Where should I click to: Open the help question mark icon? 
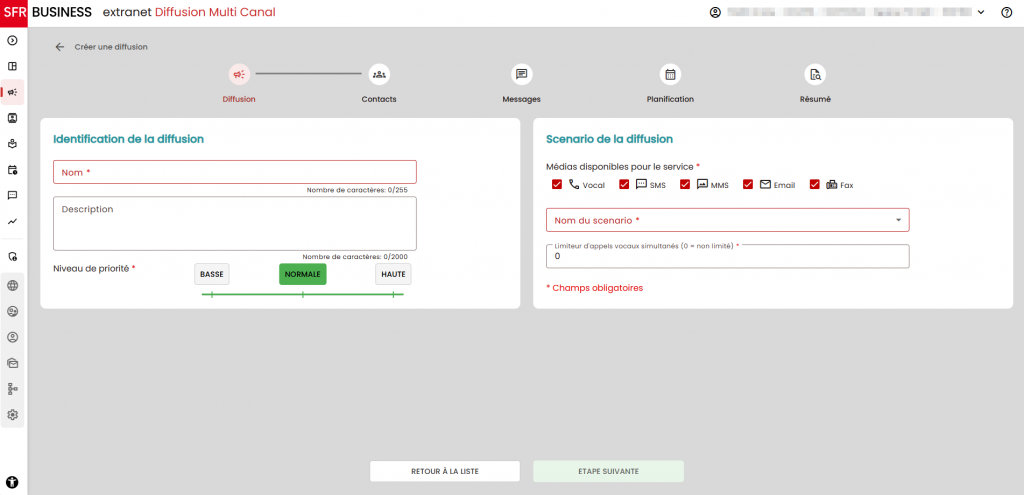click(x=1006, y=13)
